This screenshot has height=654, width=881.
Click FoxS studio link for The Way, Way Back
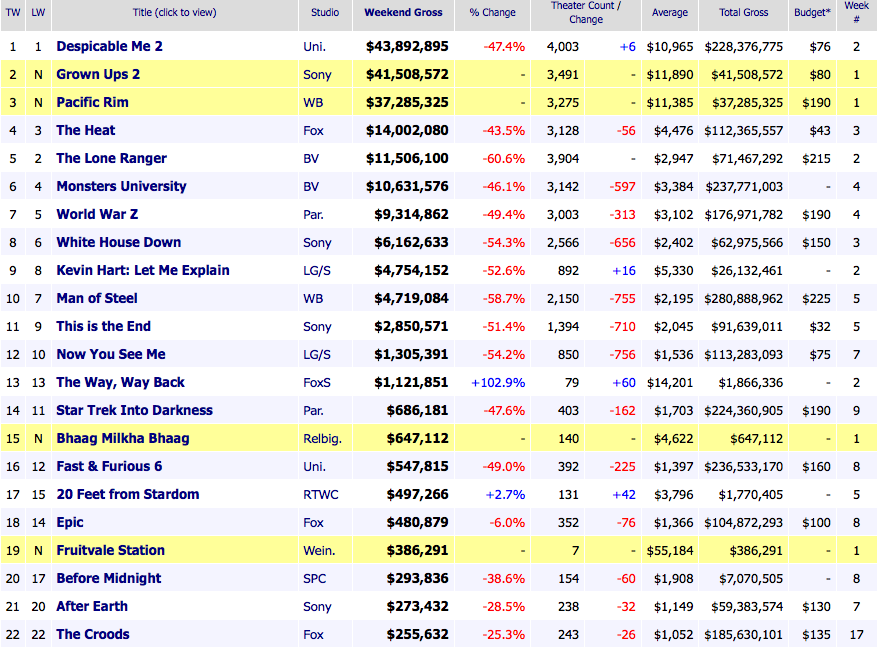(317, 383)
